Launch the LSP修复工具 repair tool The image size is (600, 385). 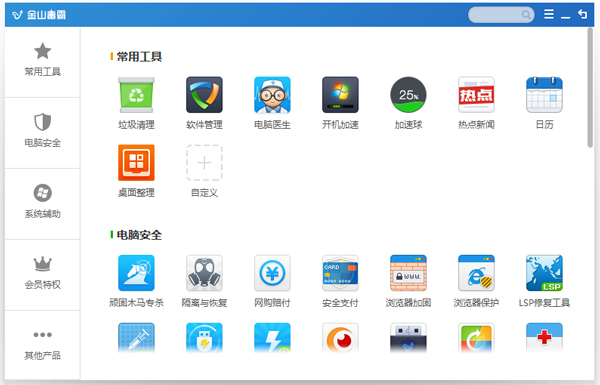click(x=544, y=273)
